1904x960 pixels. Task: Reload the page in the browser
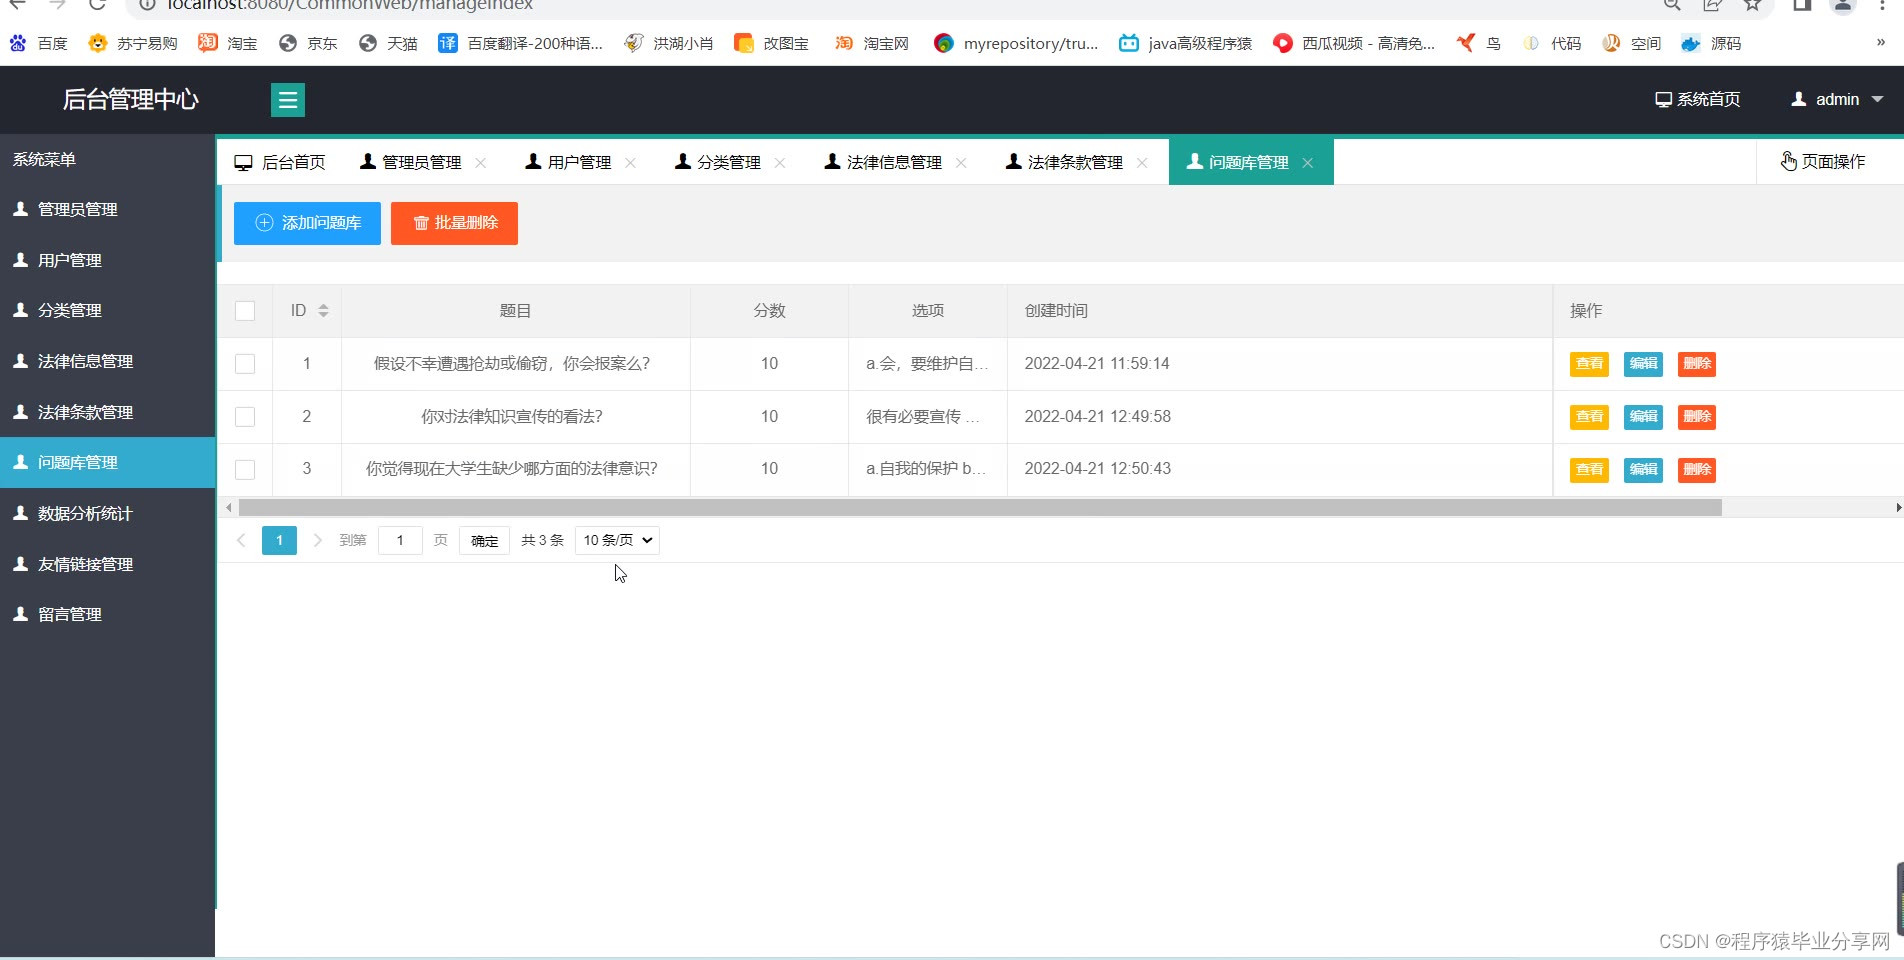[97, 5]
